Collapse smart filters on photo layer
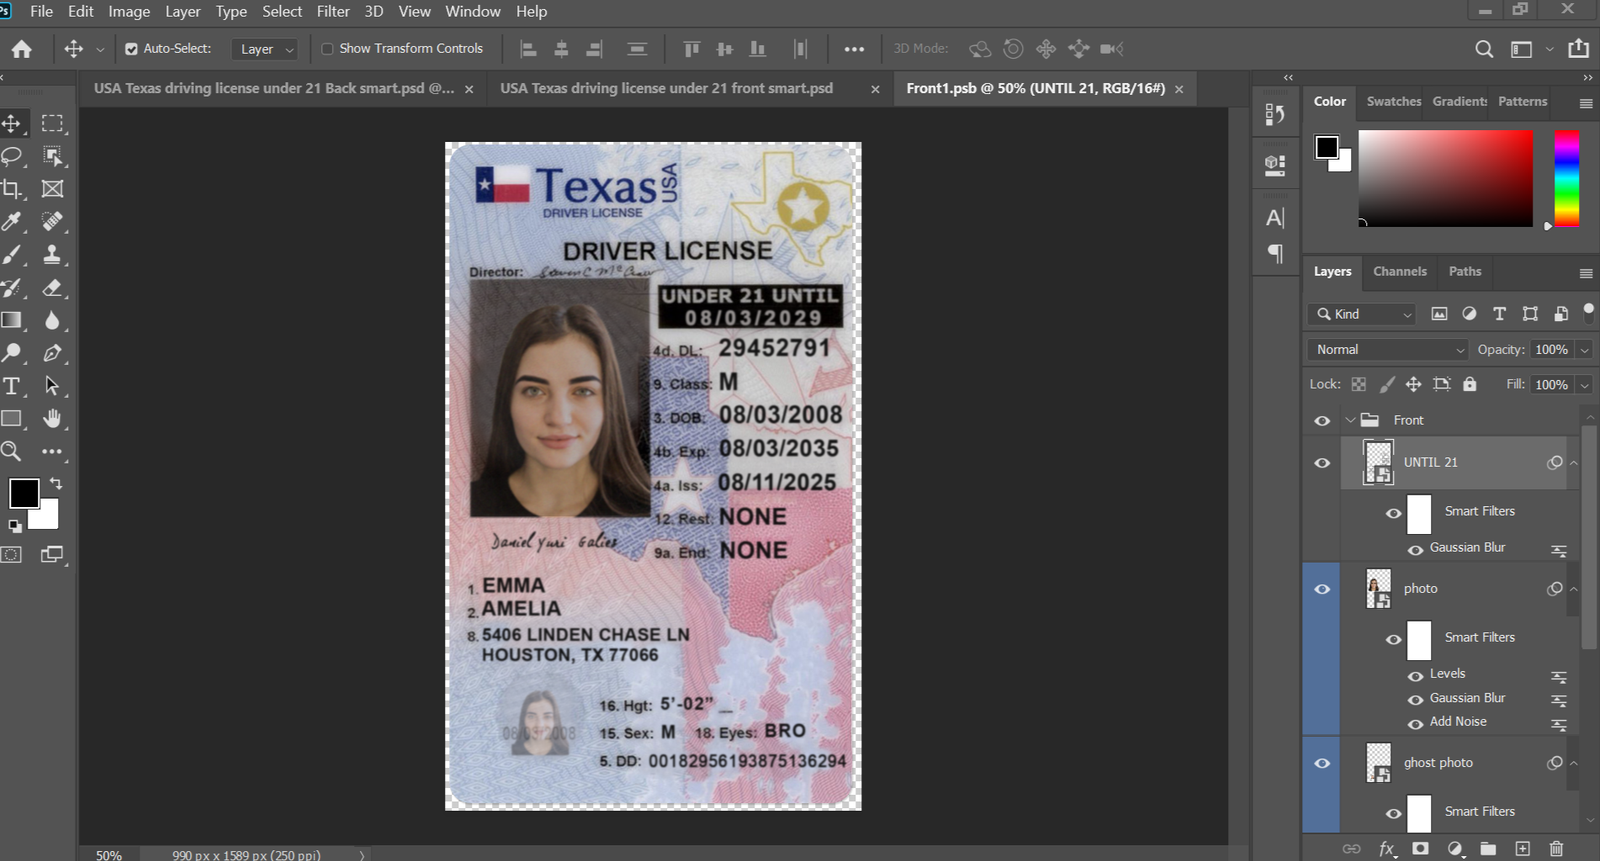 point(1573,589)
